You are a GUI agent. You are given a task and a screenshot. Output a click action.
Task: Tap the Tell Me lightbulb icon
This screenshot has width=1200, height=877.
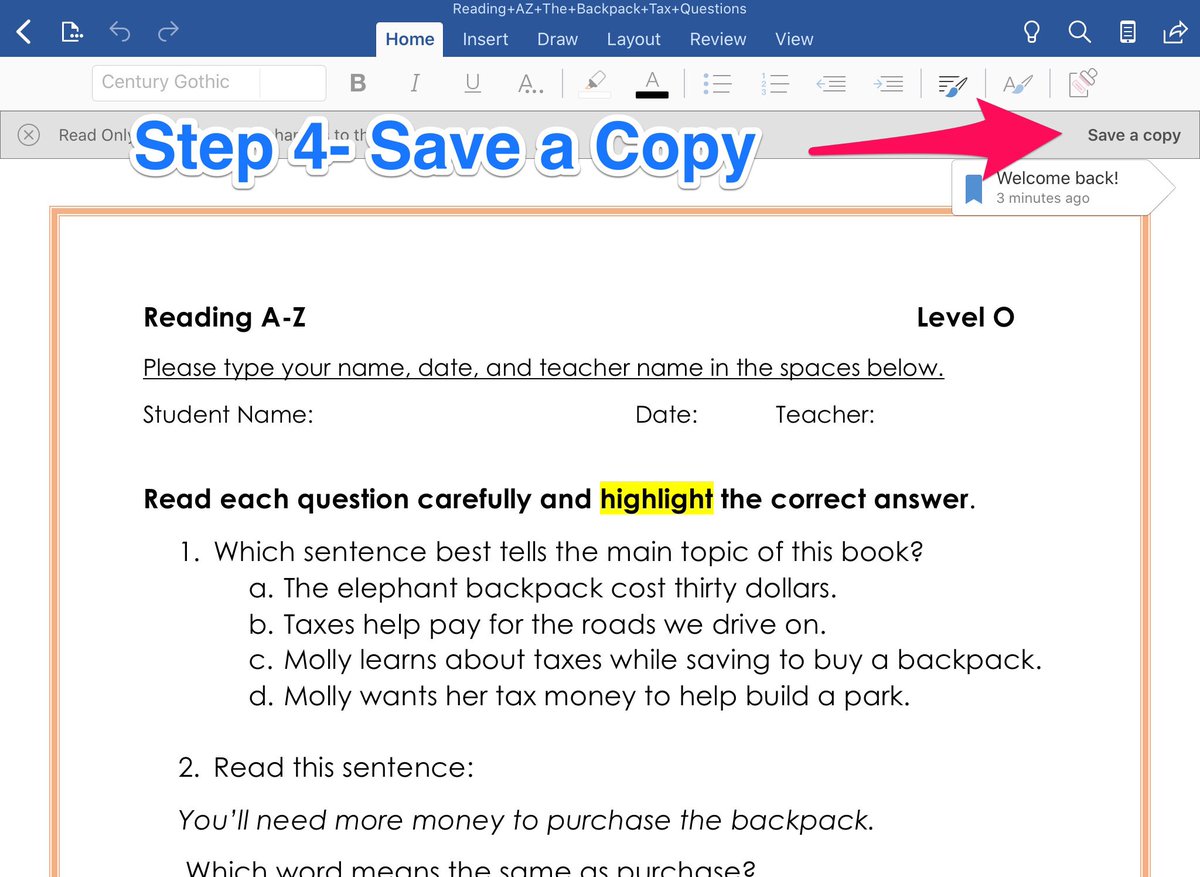[1032, 33]
